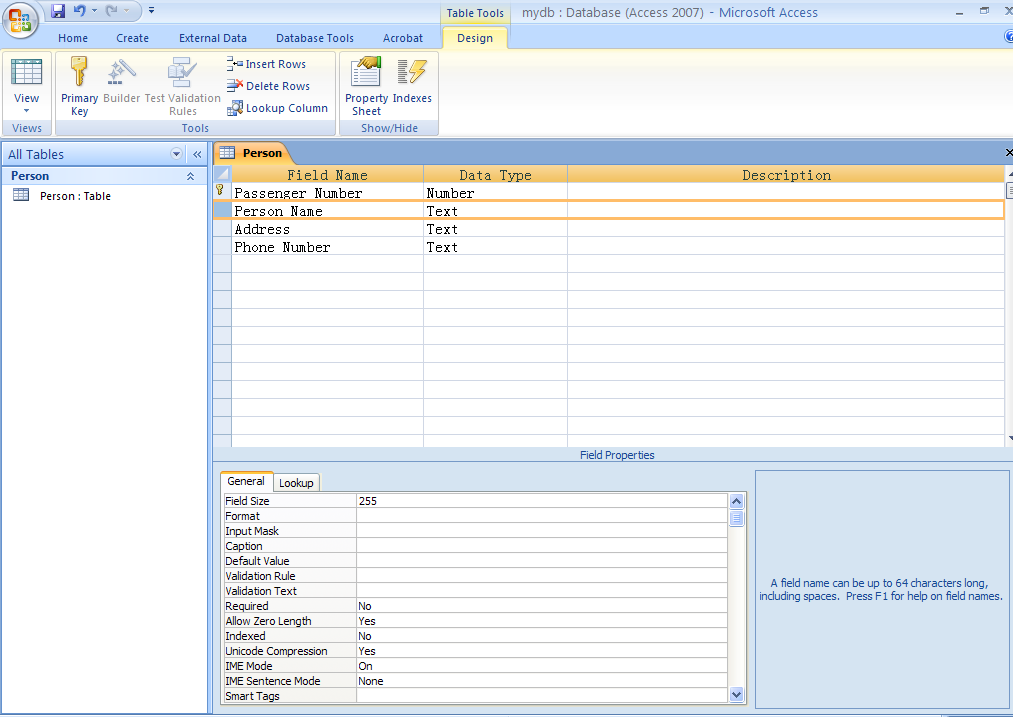Switch to the Create ribbon tab
Image resolution: width=1013 pixels, height=717 pixels.
click(132, 38)
